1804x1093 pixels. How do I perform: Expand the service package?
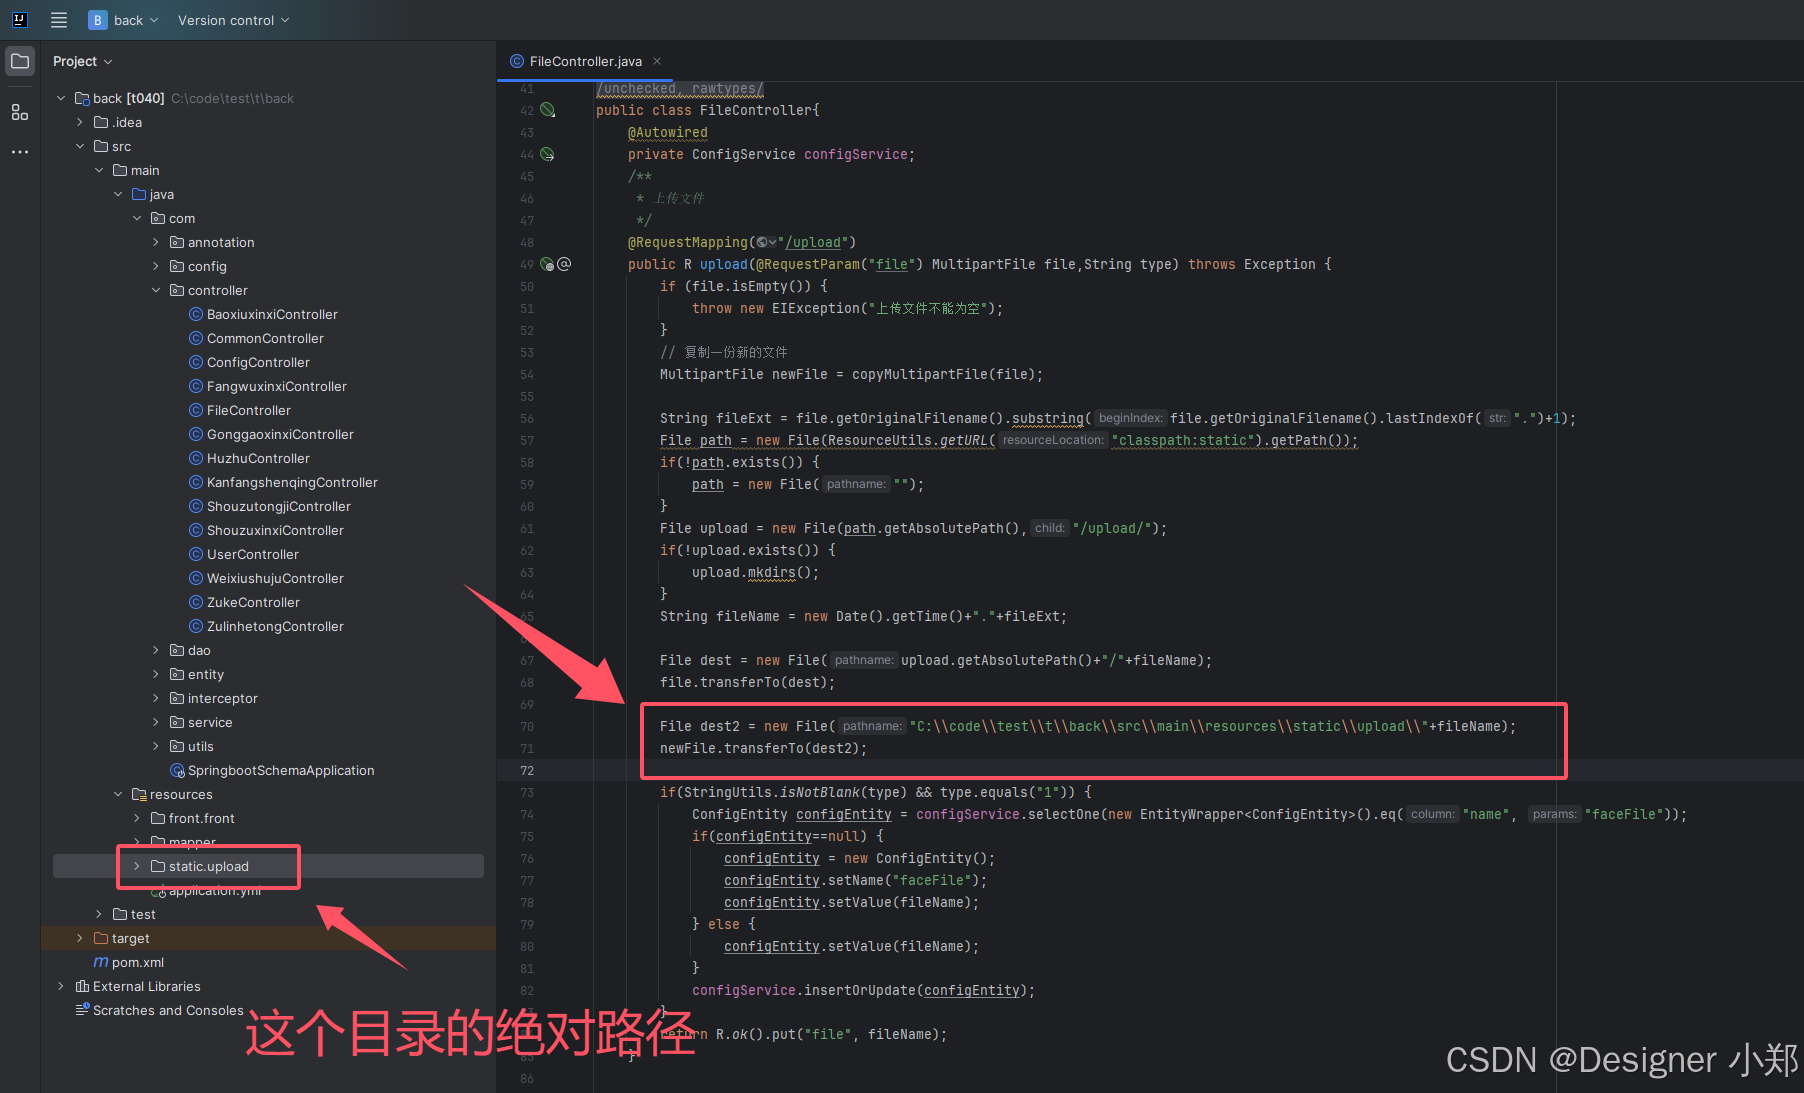156,722
